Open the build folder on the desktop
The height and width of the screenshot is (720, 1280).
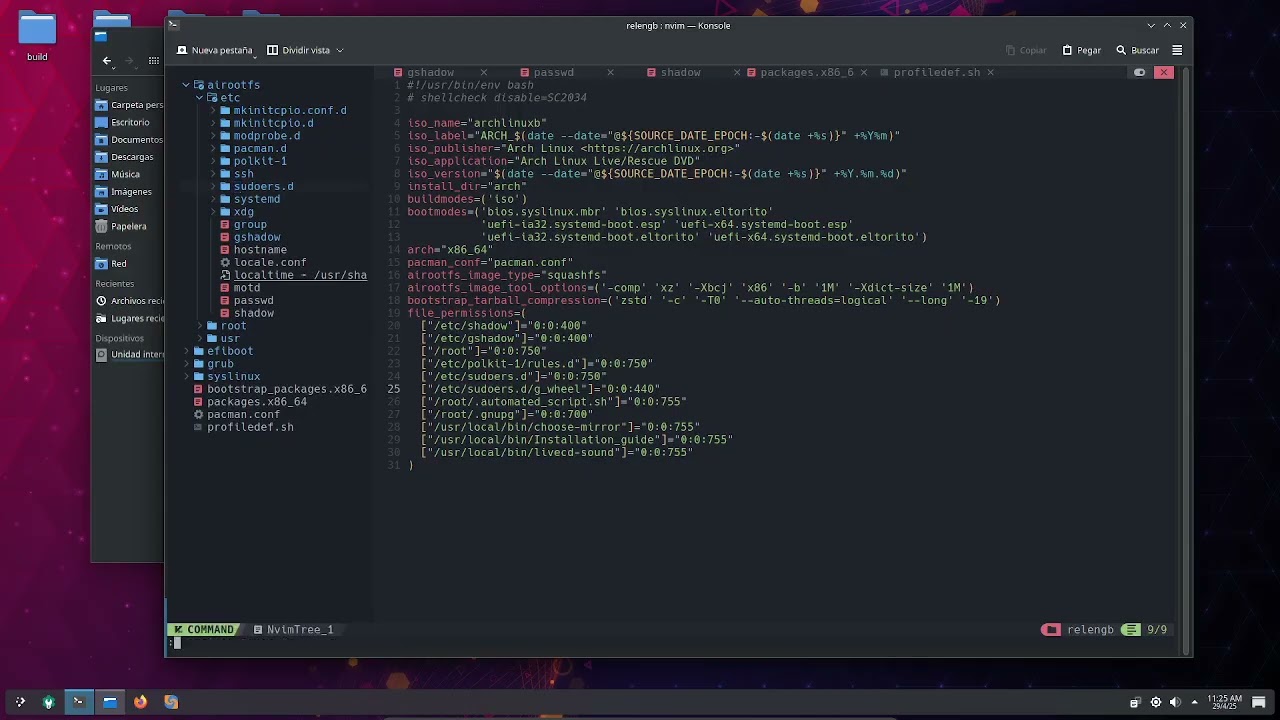tap(37, 38)
